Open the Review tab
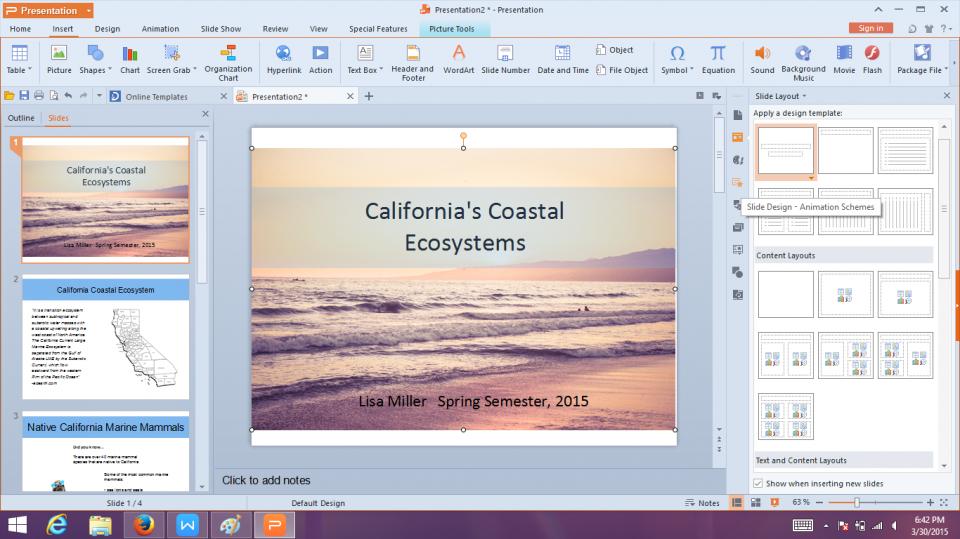Viewport: 960px width, 539px height. (275, 29)
